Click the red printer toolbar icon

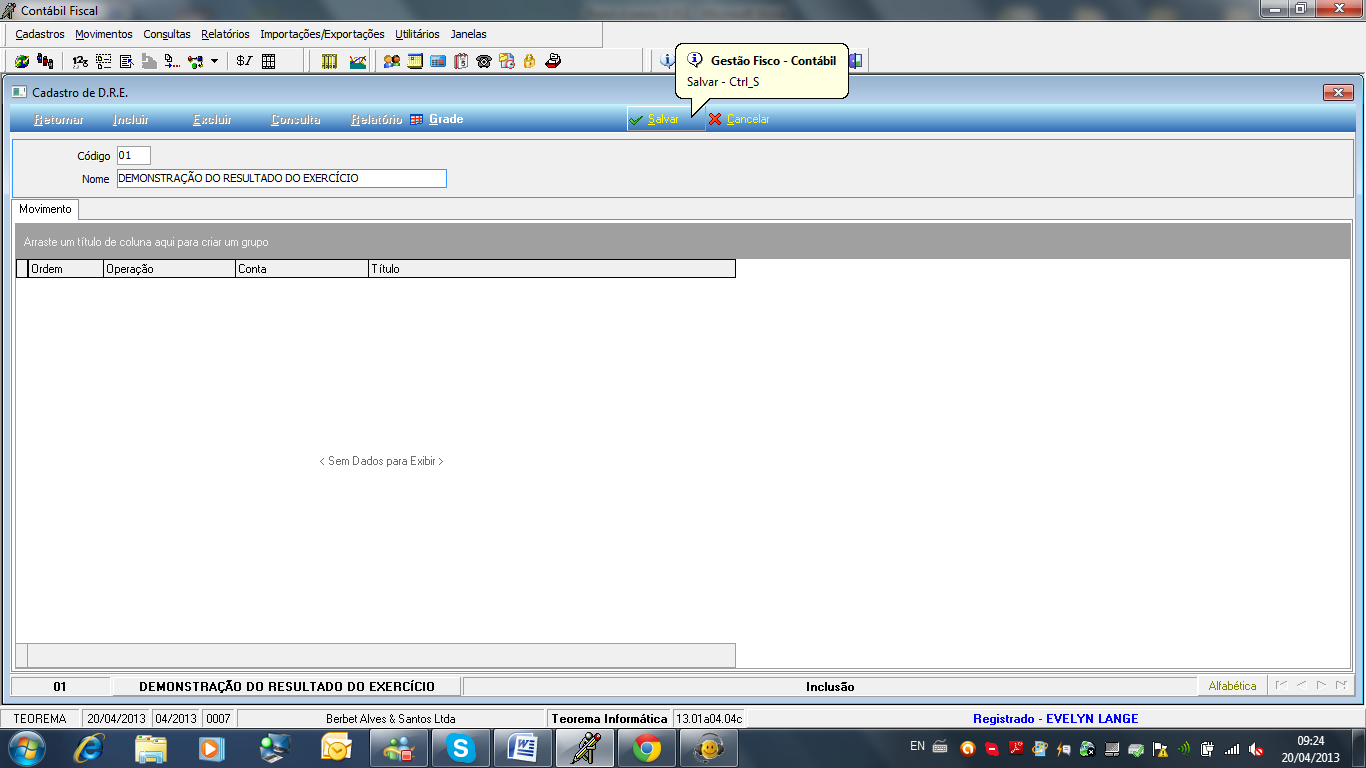(x=553, y=61)
